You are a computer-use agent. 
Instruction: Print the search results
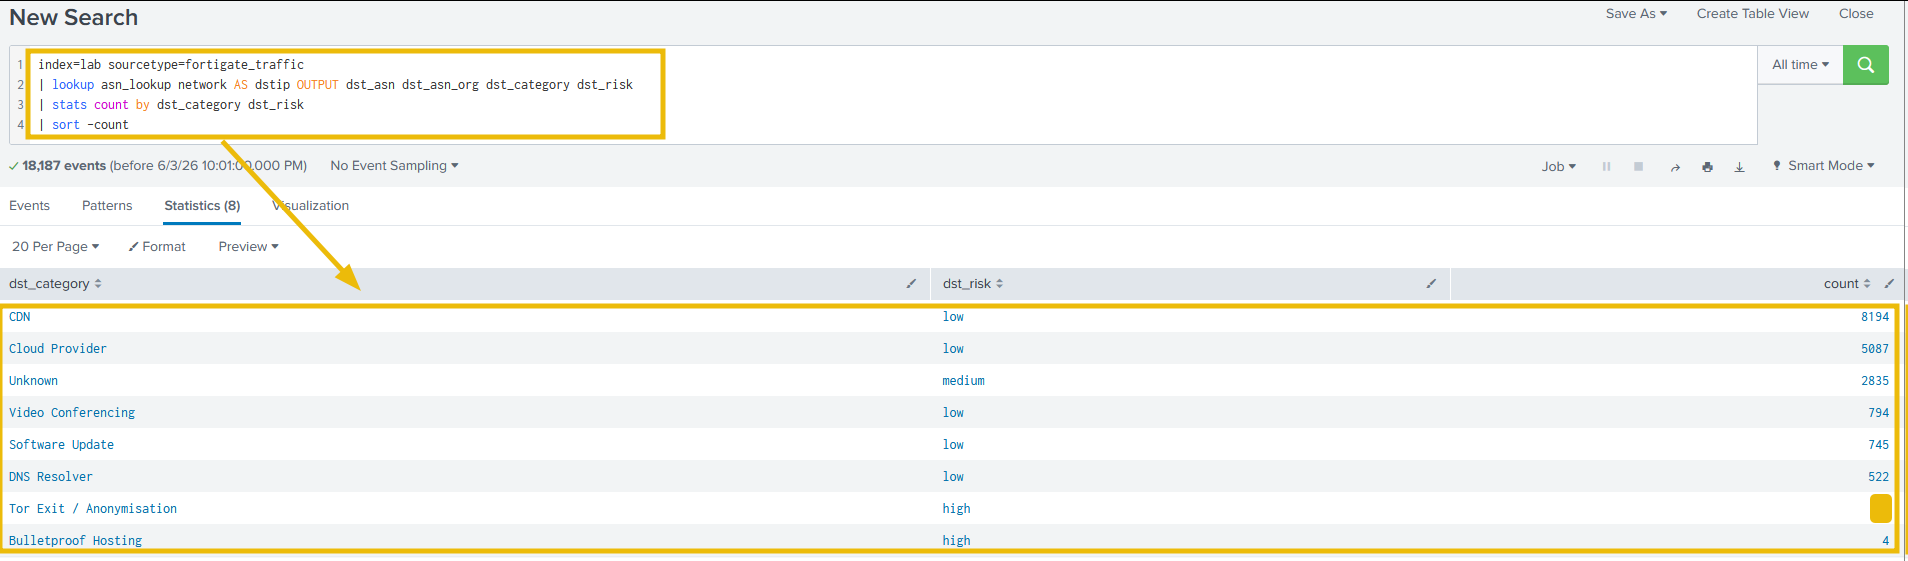click(1707, 167)
